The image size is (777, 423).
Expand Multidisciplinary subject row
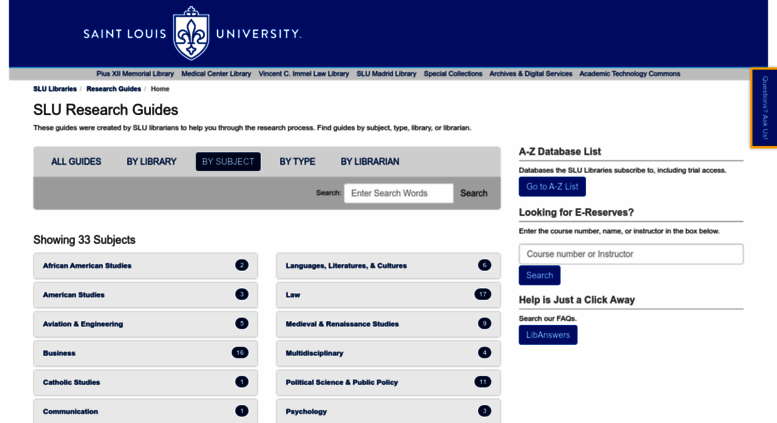click(388, 353)
